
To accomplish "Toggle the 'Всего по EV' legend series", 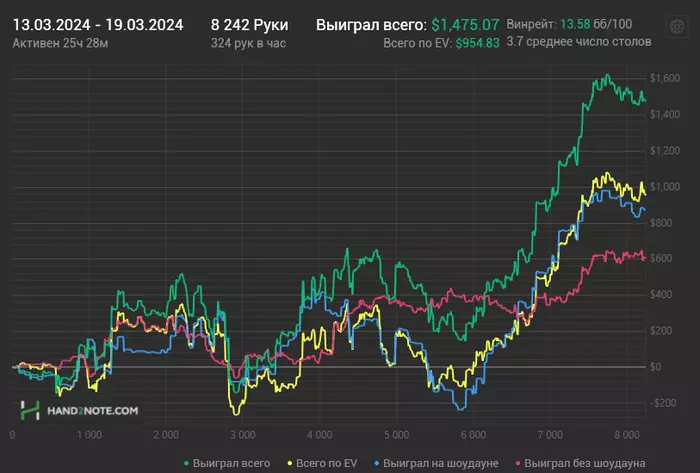I will click(322, 463).
